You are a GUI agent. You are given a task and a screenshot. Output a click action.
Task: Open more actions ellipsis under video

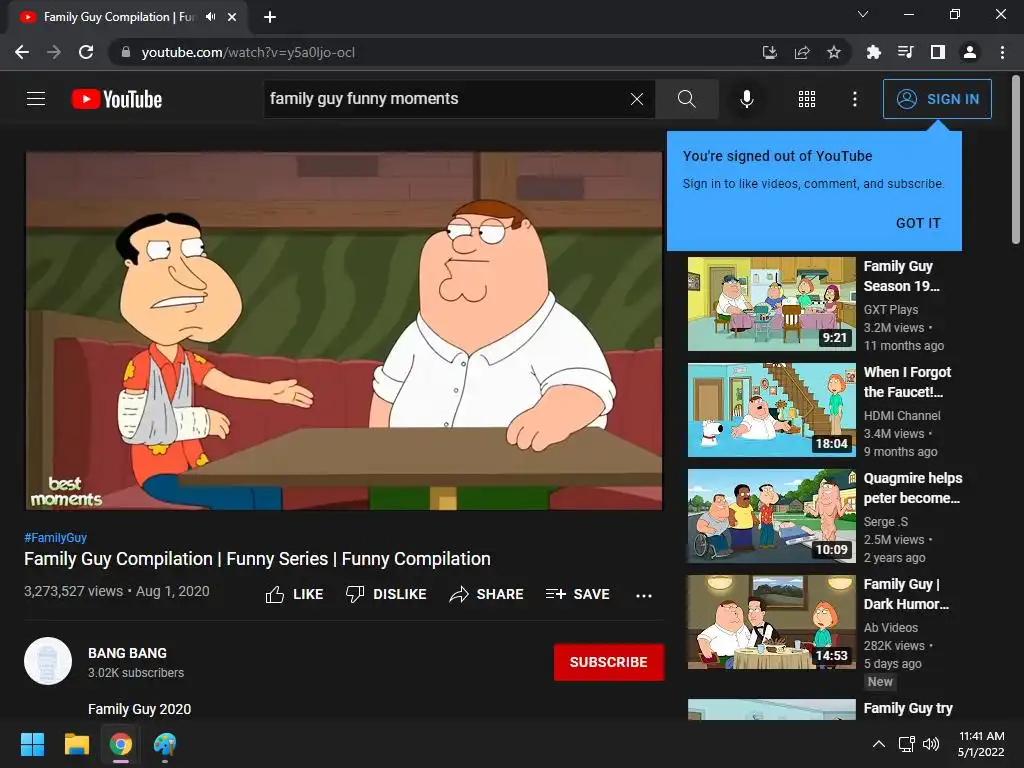644,595
